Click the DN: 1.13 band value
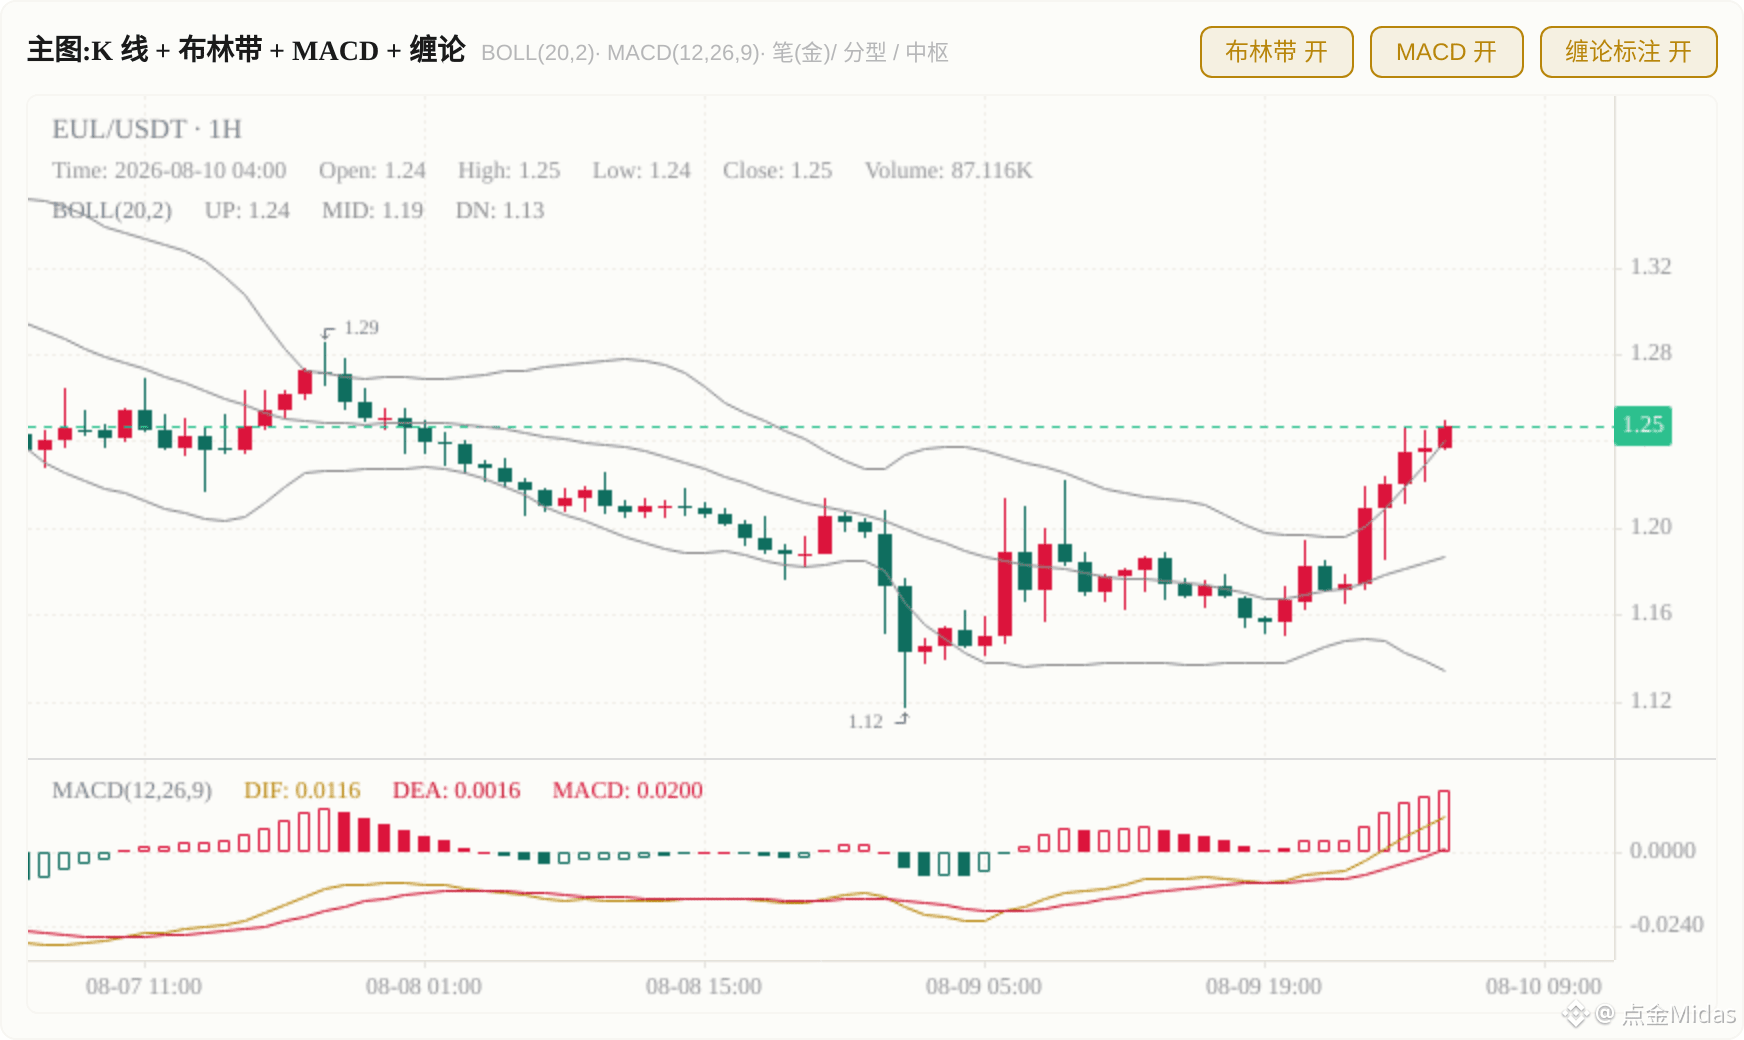This screenshot has width=1744, height=1040. [500, 210]
